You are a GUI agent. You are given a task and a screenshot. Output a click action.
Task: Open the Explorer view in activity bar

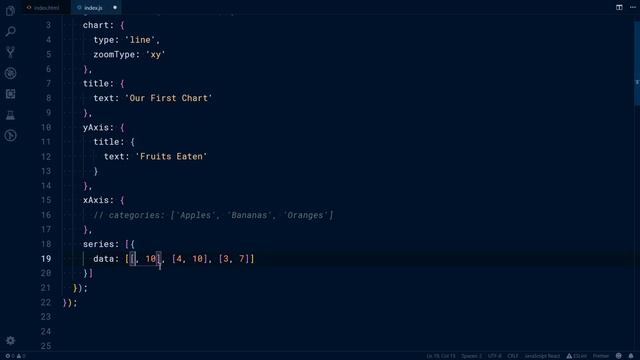point(11,11)
